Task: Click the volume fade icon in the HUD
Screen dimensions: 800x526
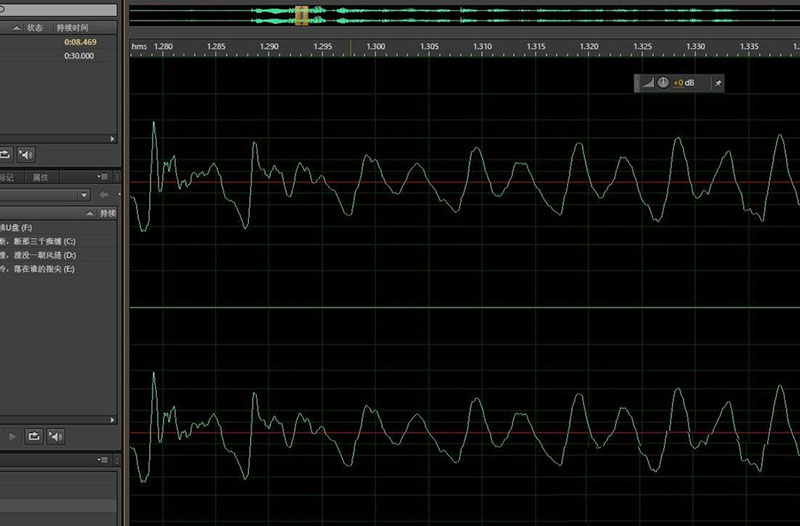Action: tap(646, 82)
